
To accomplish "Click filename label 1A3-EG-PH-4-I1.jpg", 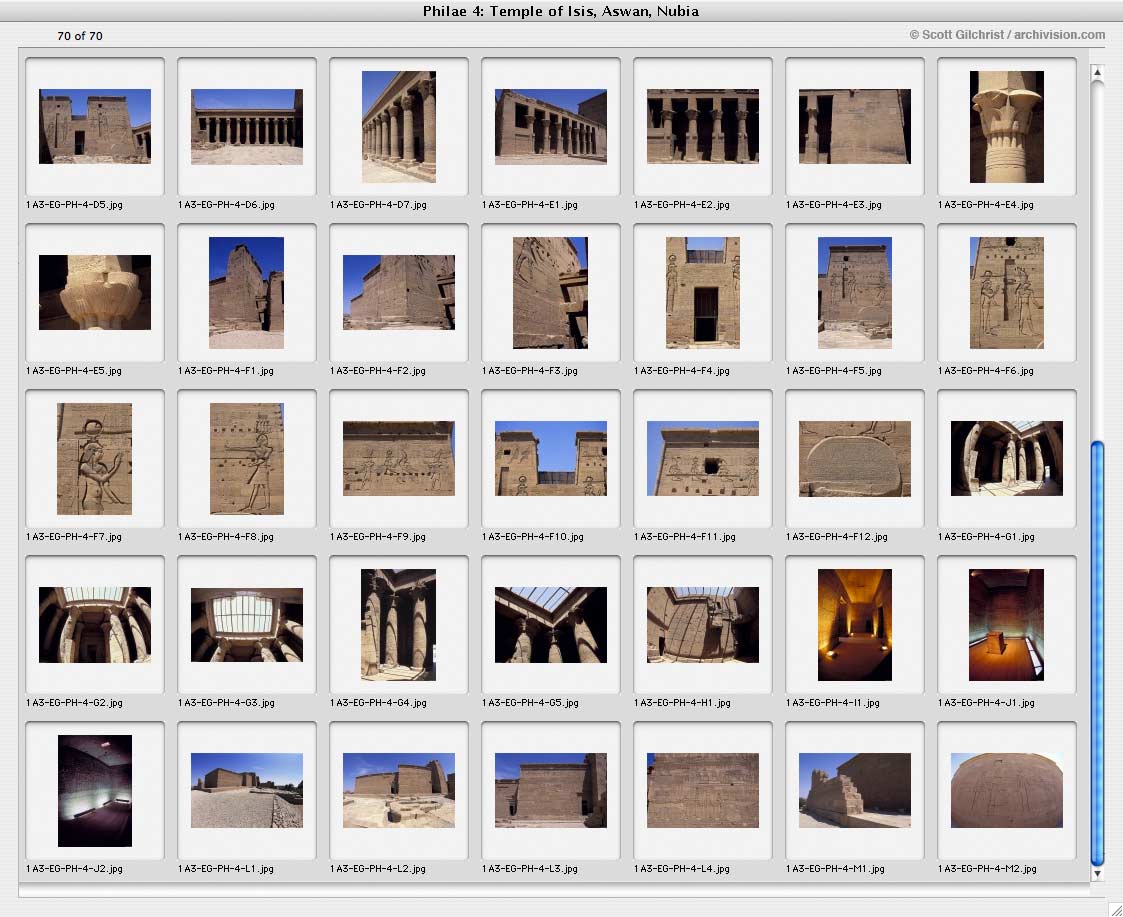I will pos(833,703).
